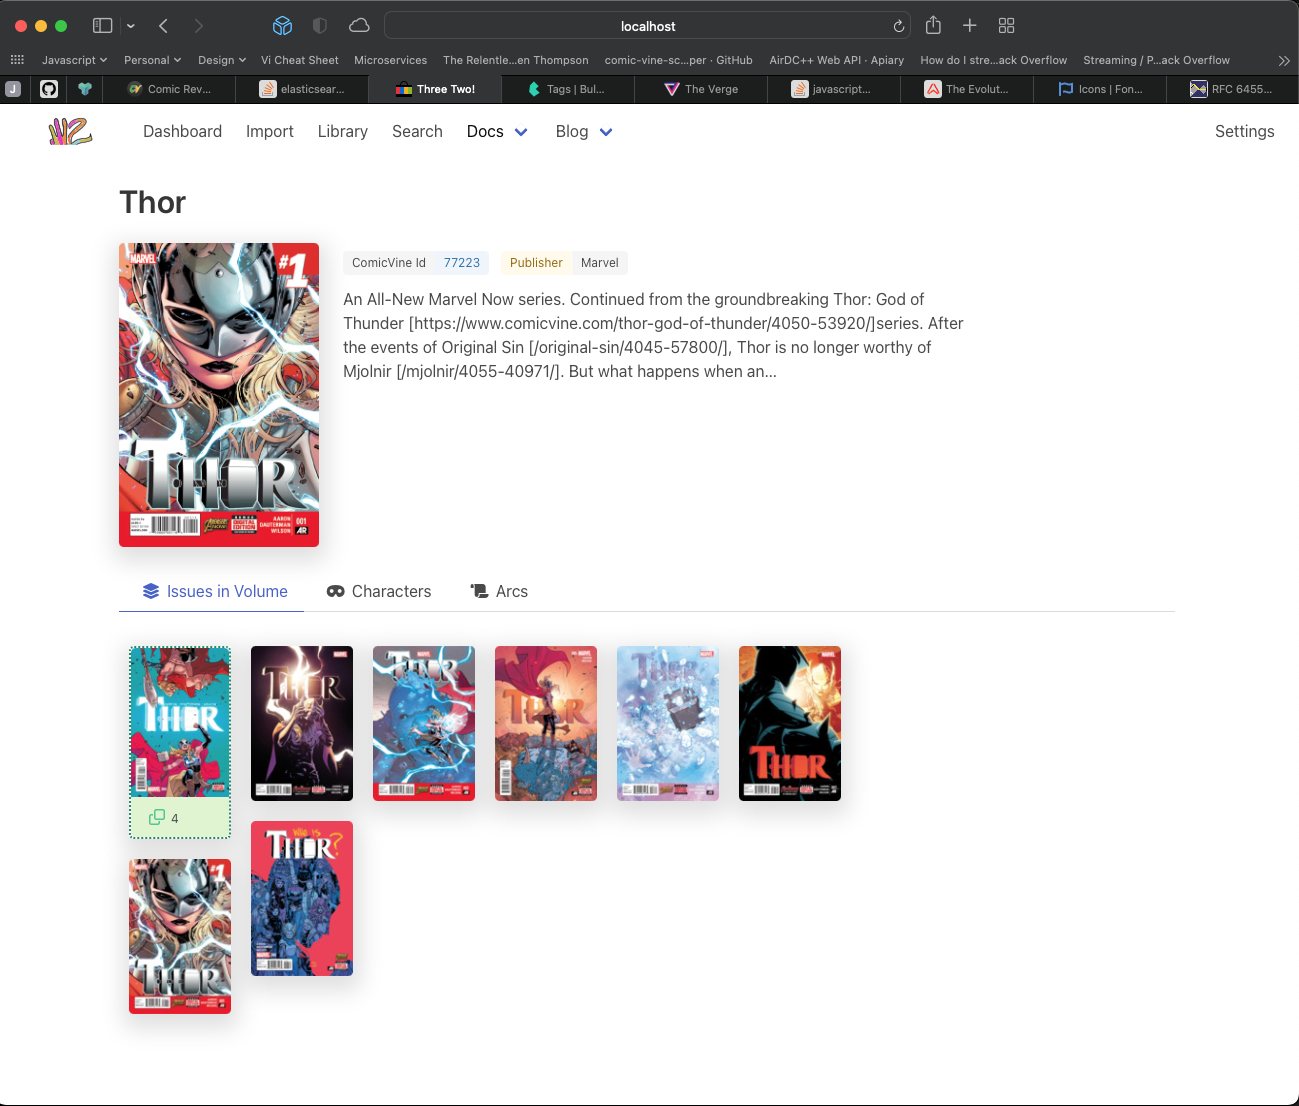Expand the Blog dropdown menu
1299x1106 pixels.
tap(606, 132)
